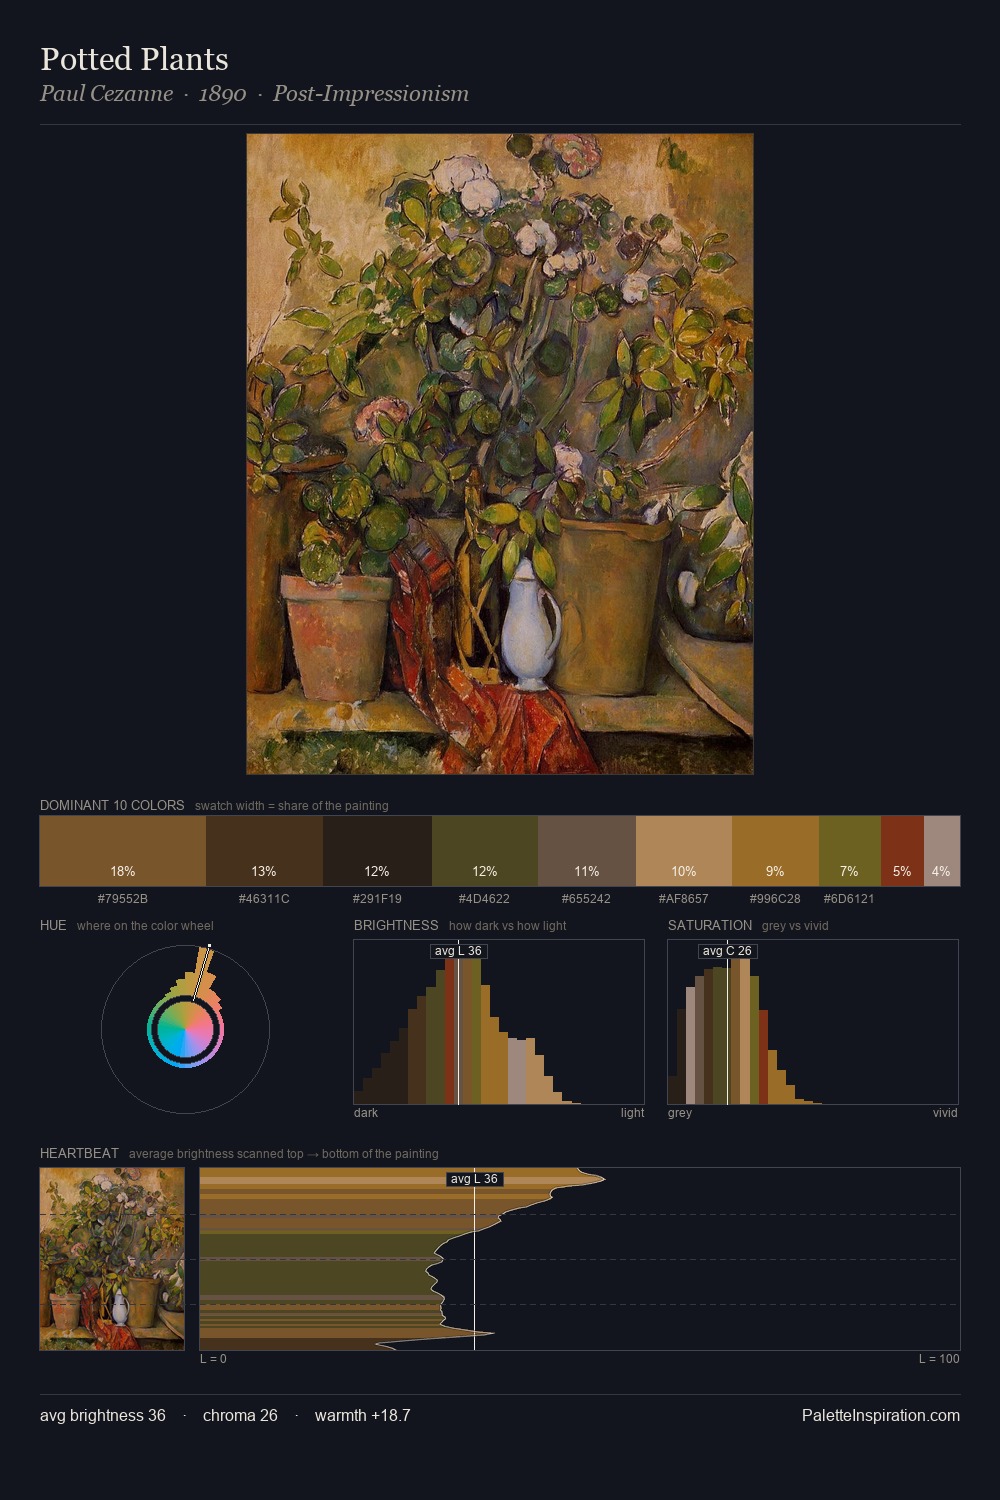Click the brightness histogram chart
This screenshot has height=1500, width=1000.
click(499, 1022)
